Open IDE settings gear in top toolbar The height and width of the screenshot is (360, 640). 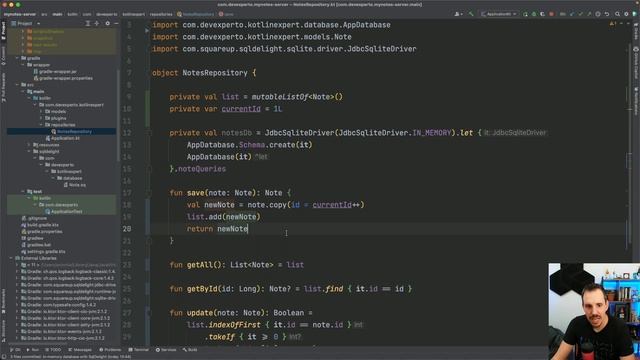coord(626,14)
